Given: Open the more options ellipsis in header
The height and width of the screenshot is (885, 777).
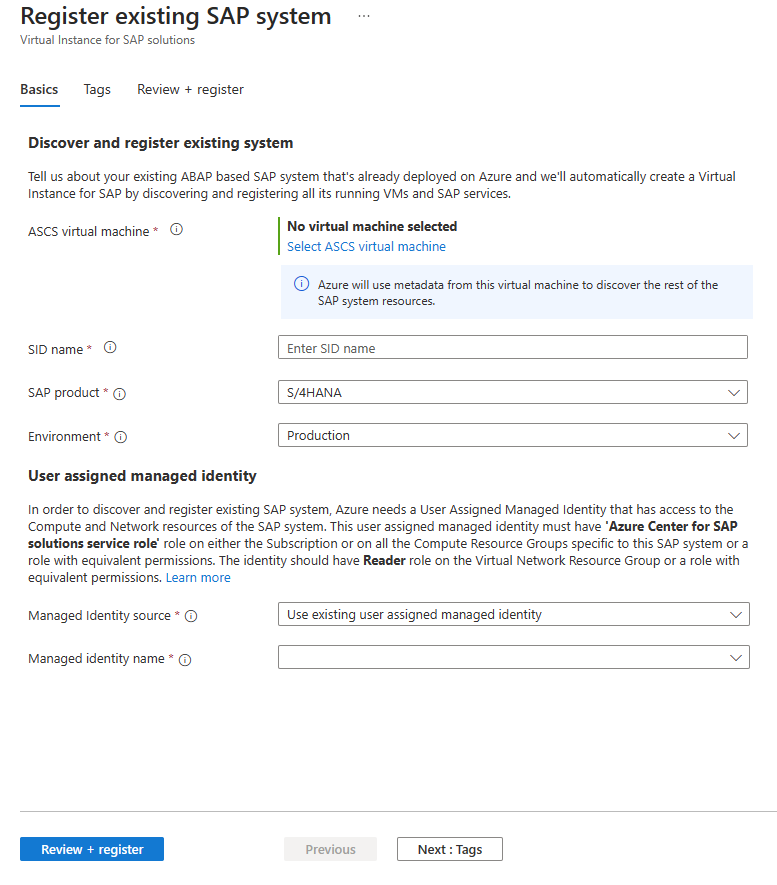Looking at the screenshot, I should (363, 17).
